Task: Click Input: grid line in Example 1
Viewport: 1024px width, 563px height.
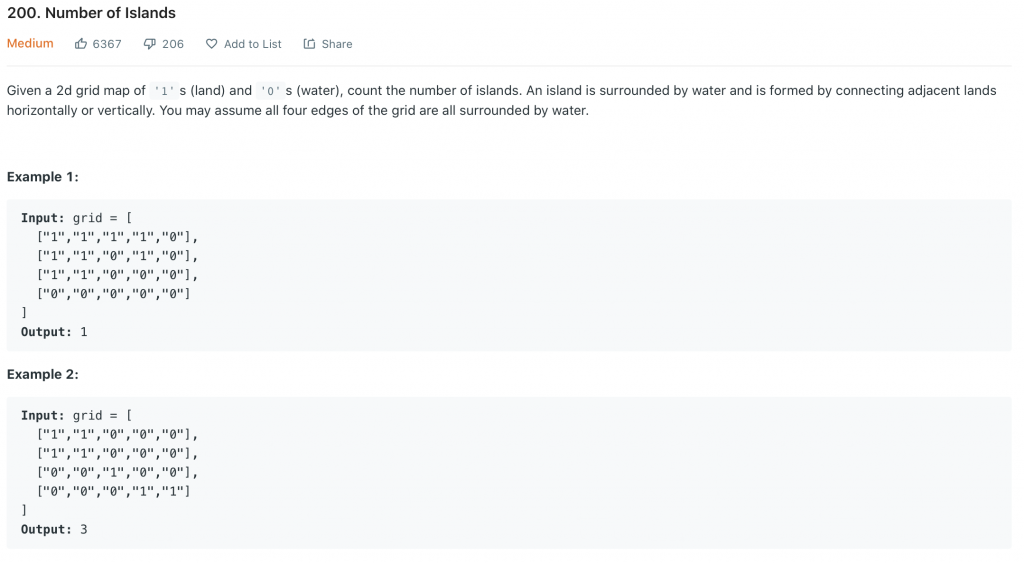Action: 76,217
